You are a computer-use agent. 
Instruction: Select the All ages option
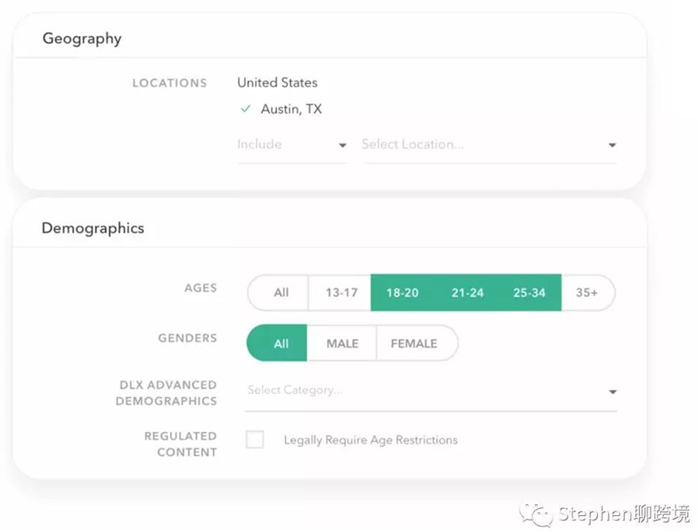[x=281, y=293]
